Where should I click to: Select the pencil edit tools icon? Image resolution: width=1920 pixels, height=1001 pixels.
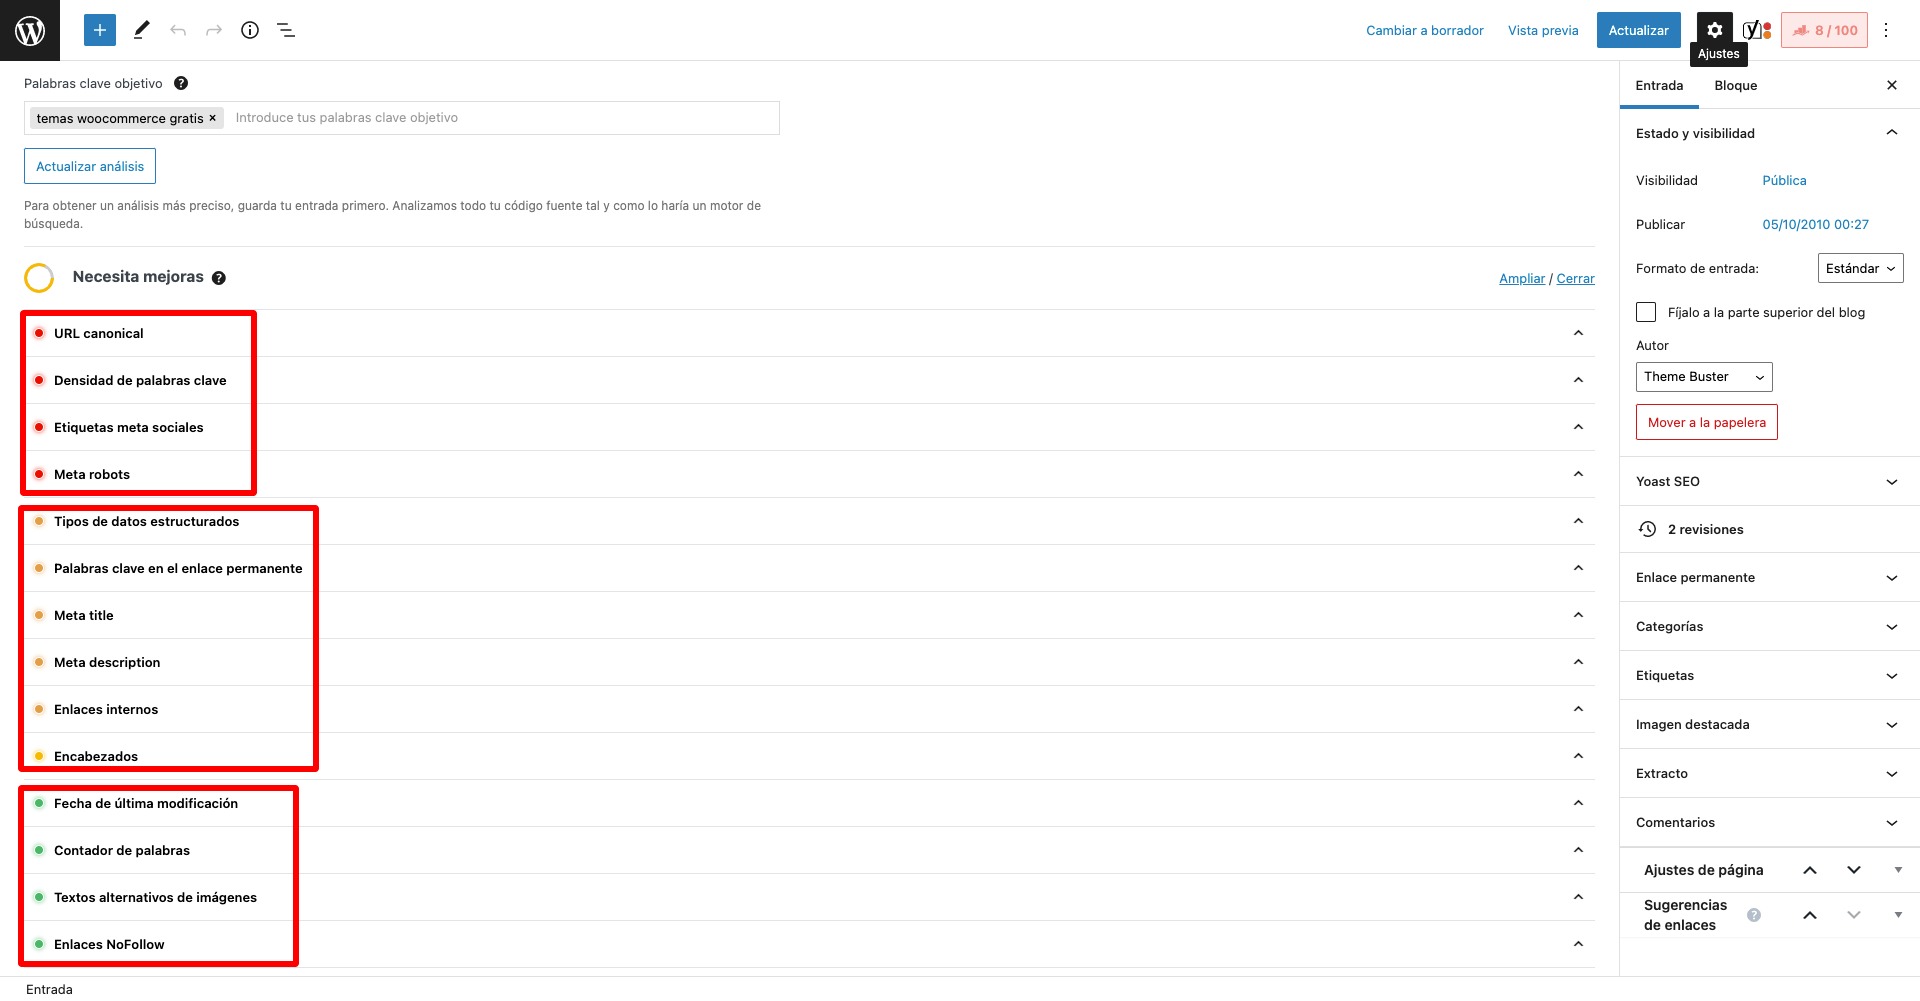141,30
